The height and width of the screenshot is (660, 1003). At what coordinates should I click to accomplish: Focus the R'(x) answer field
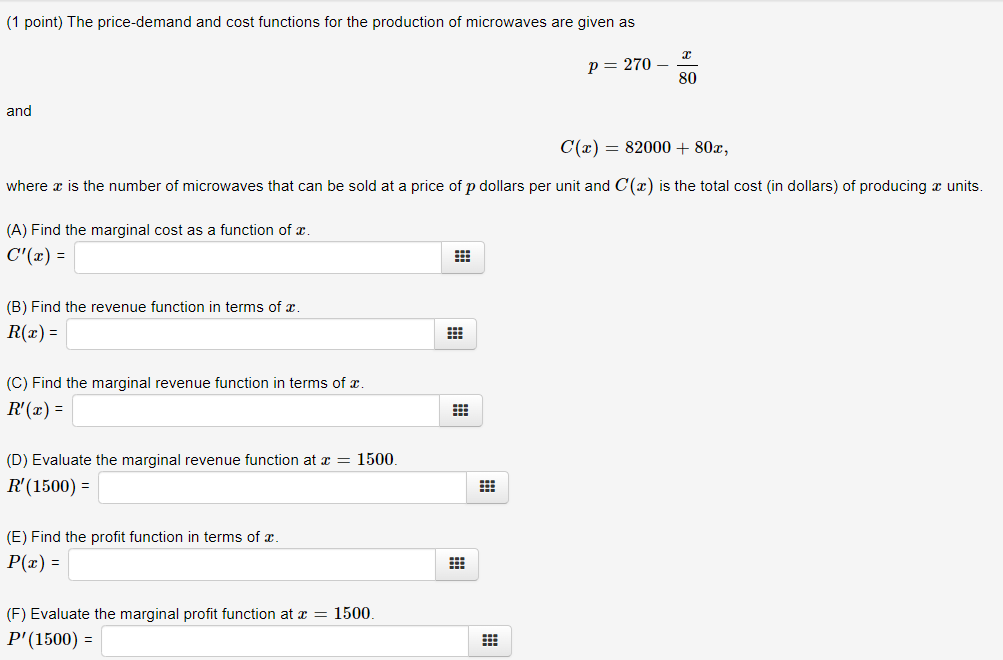coord(255,410)
